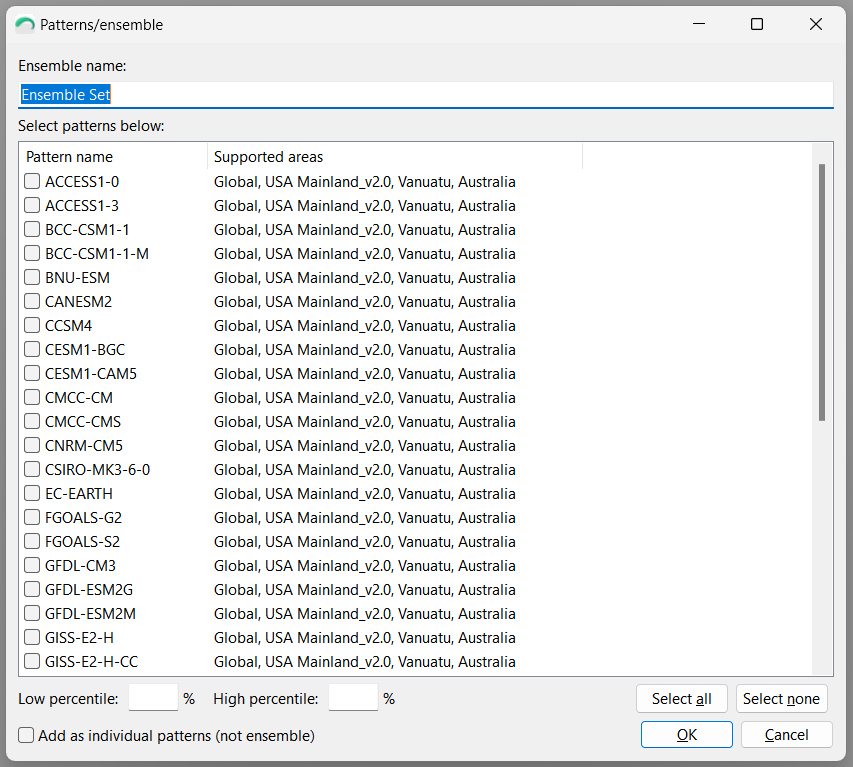Dismiss dialog with Cancel button
The width and height of the screenshot is (853, 767).
(x=787, y=735)
